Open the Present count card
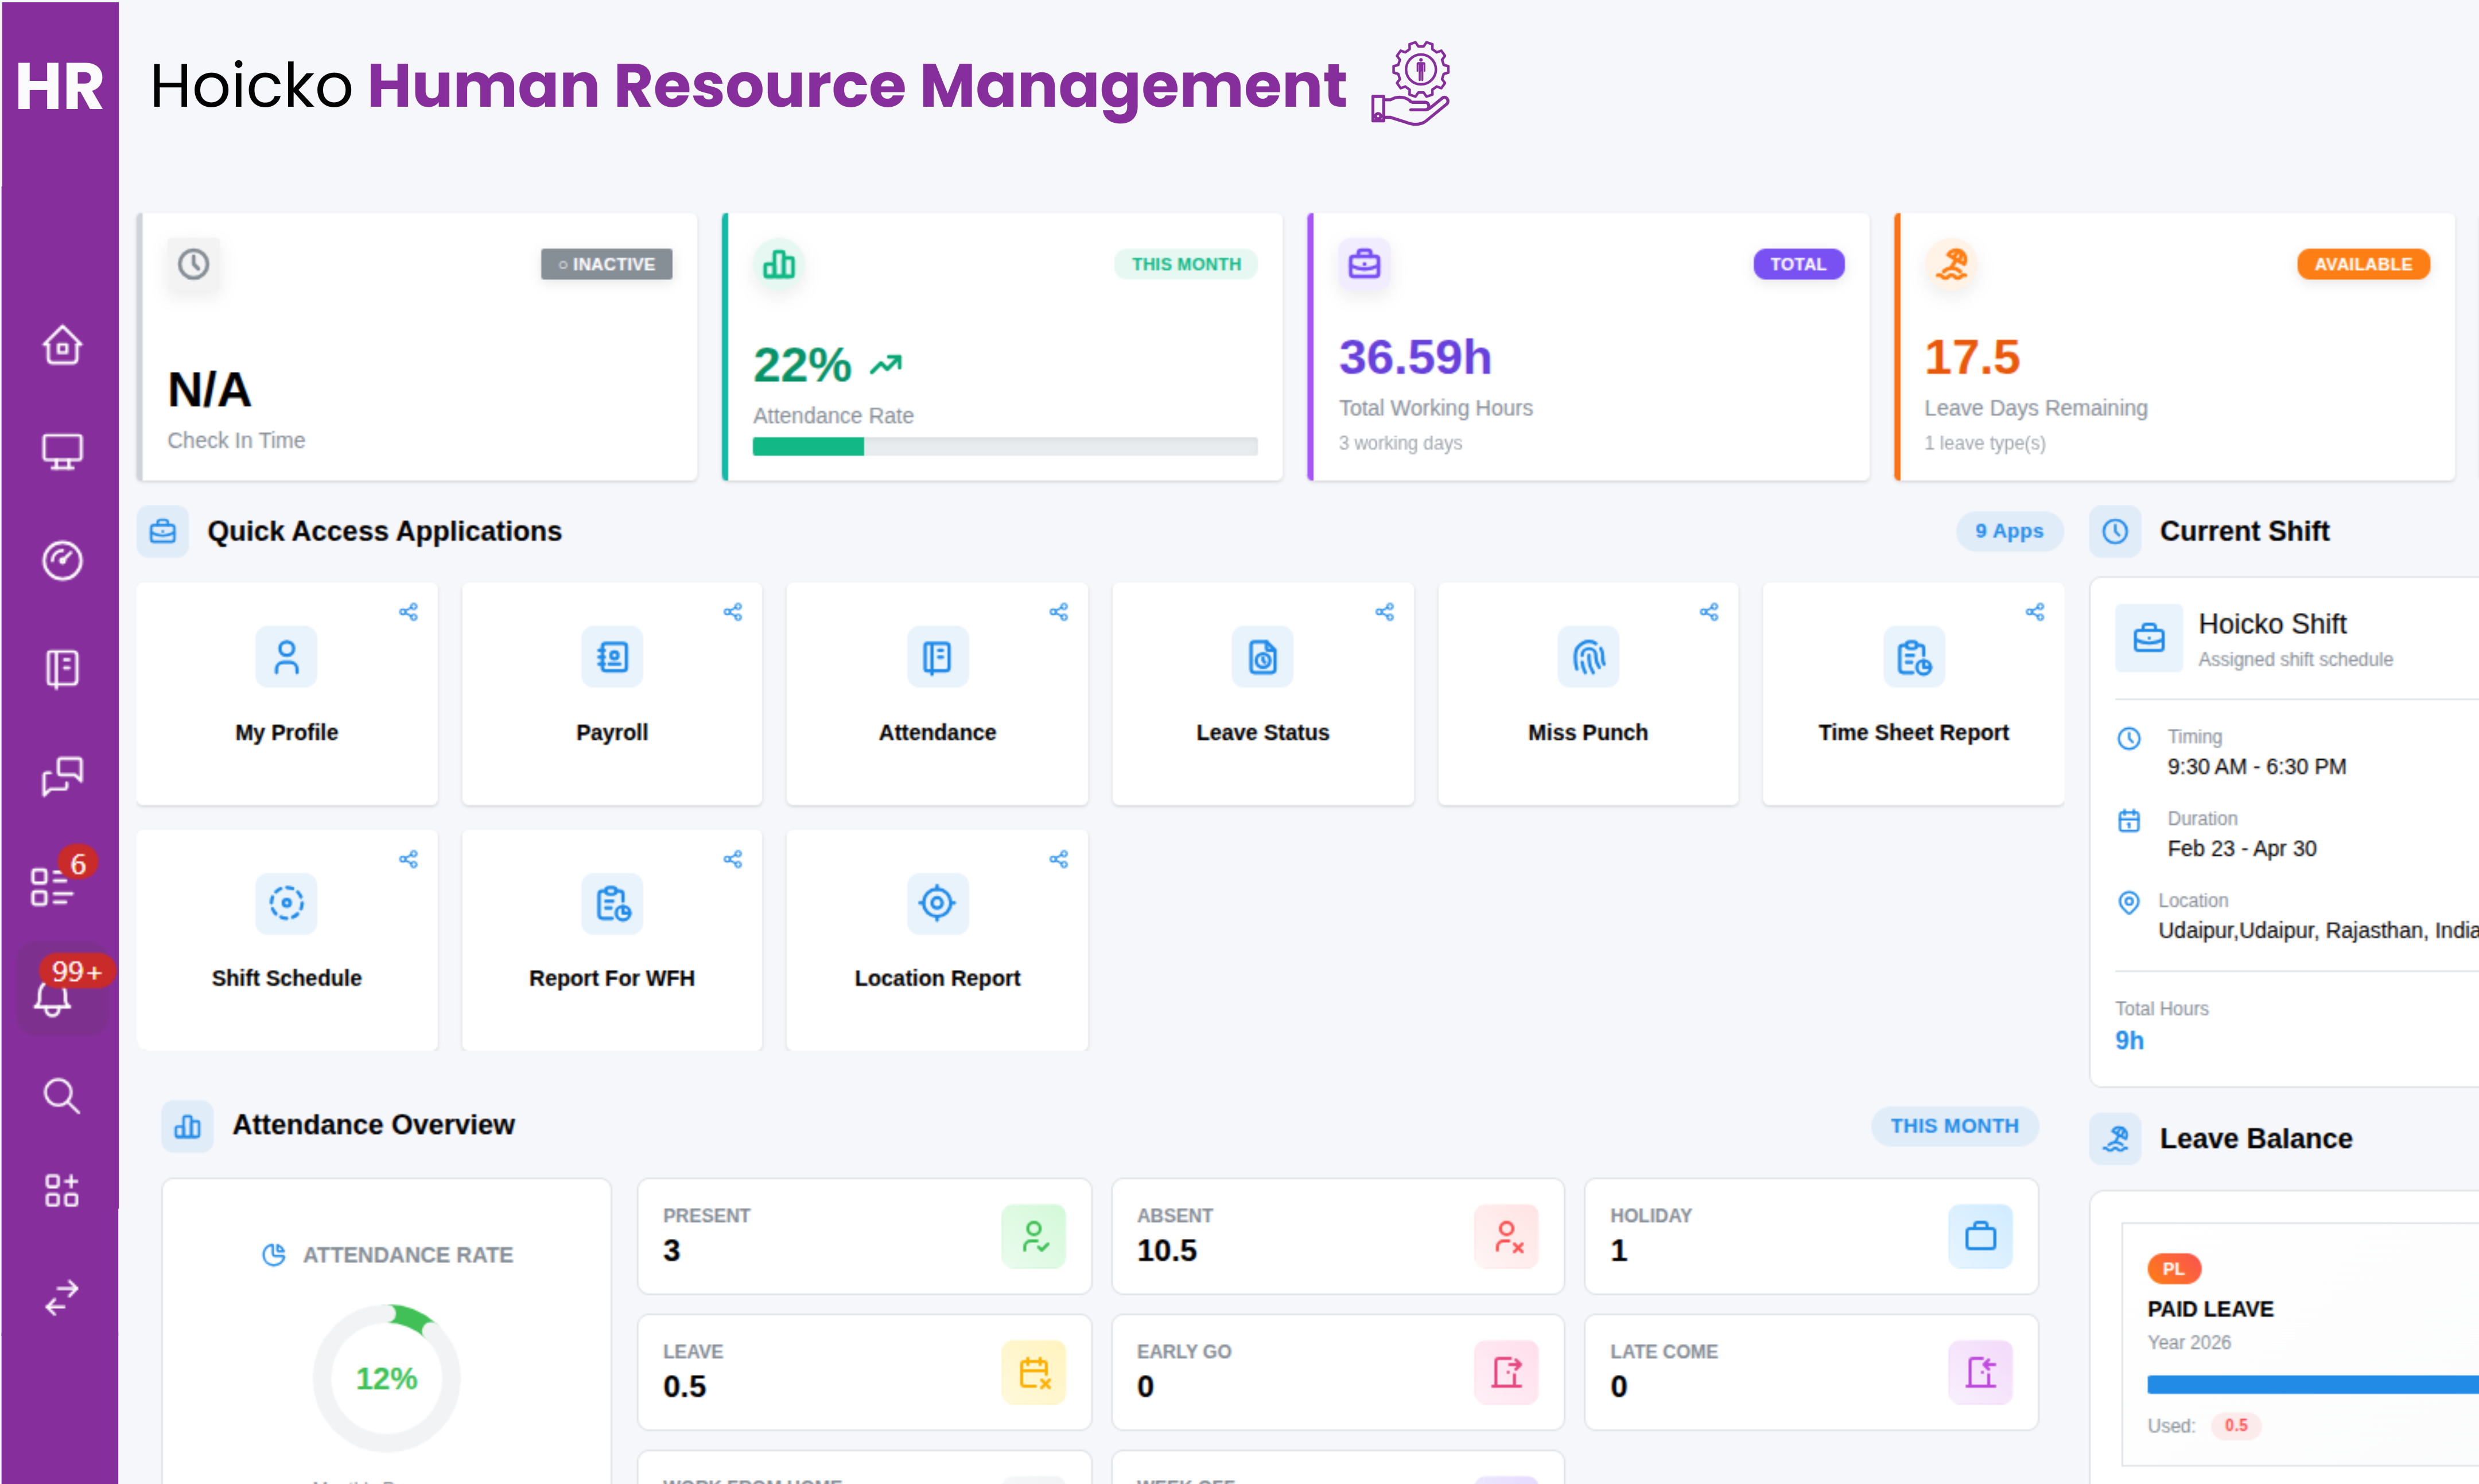The width and height of the screenshot is (2479, 1484). (x=863, y=1235)
